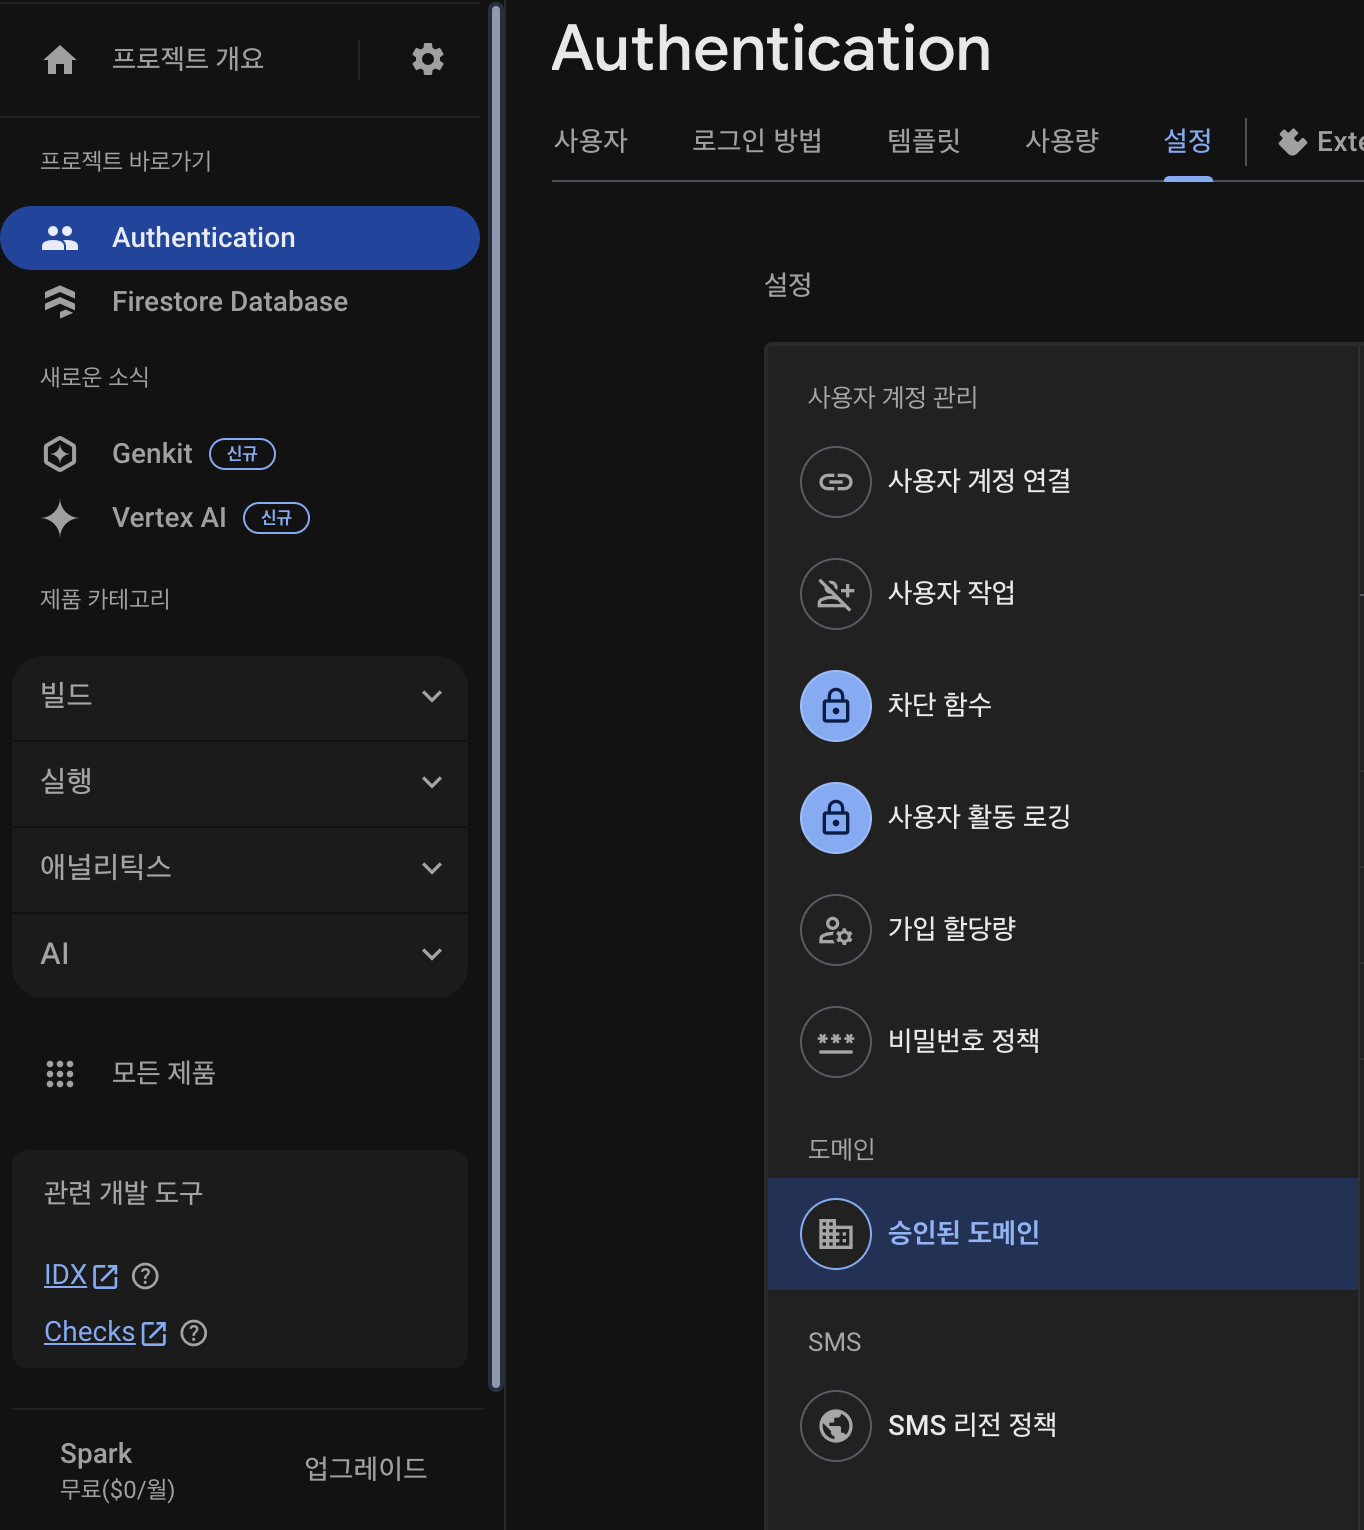Open 차단 함수 settings
Viewport: 1364px width, 1530px height.
1062,706
